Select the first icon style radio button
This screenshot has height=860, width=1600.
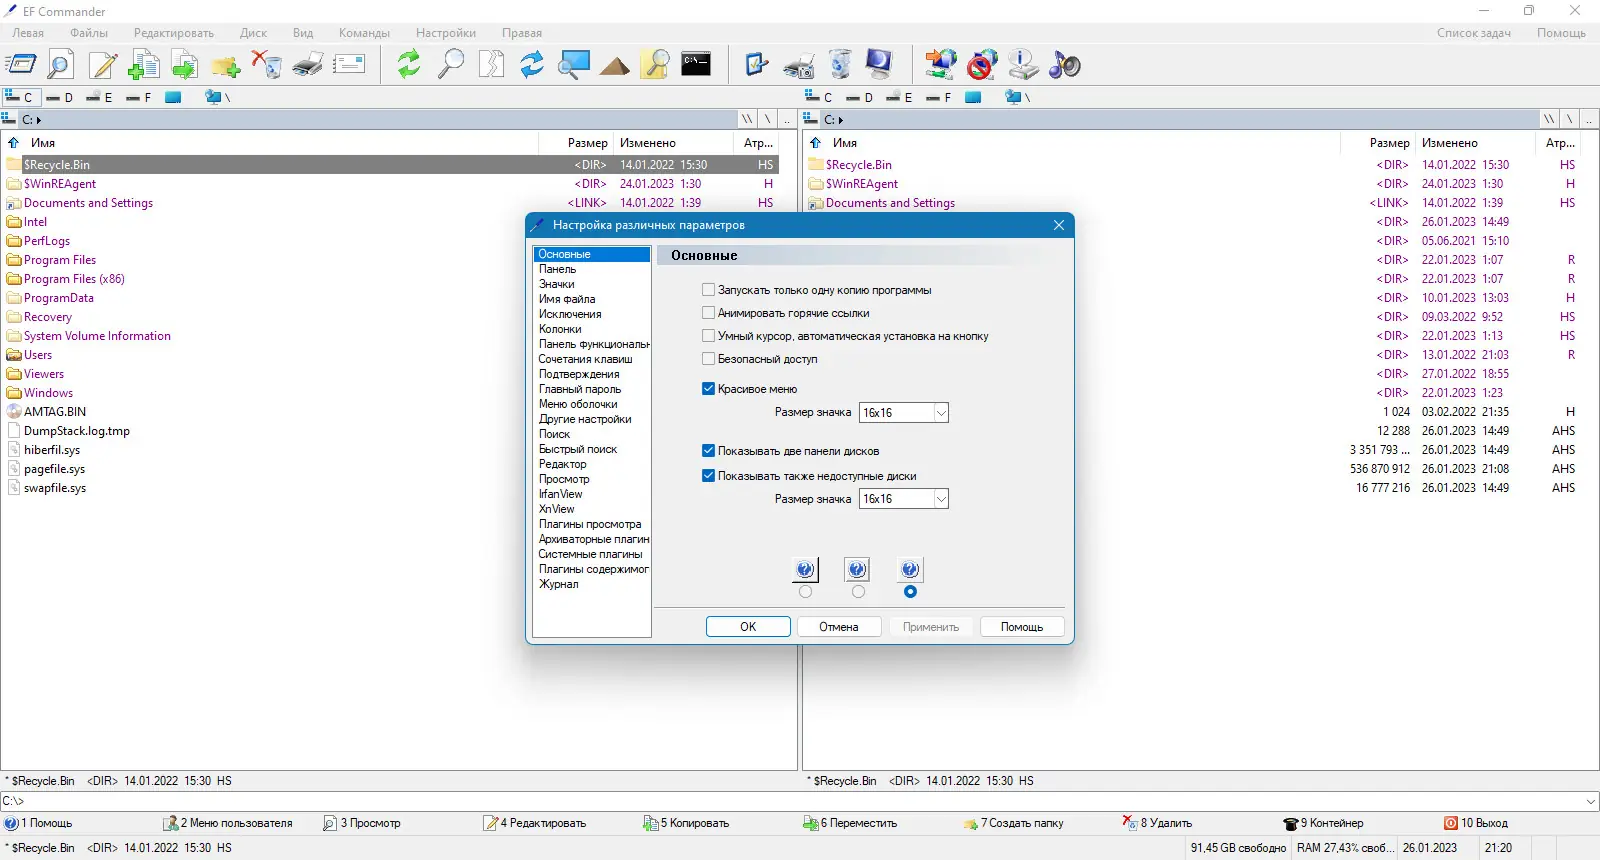pyautogui.click(x=806, y=592)
